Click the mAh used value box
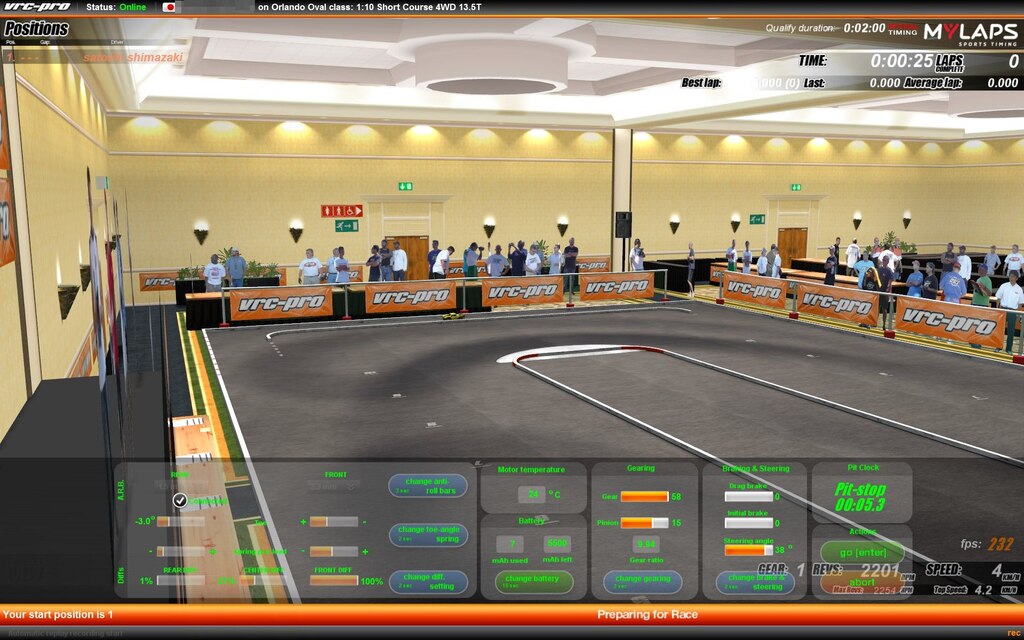1024x640 pixels. pyautogui.click(x=509, y=545)
